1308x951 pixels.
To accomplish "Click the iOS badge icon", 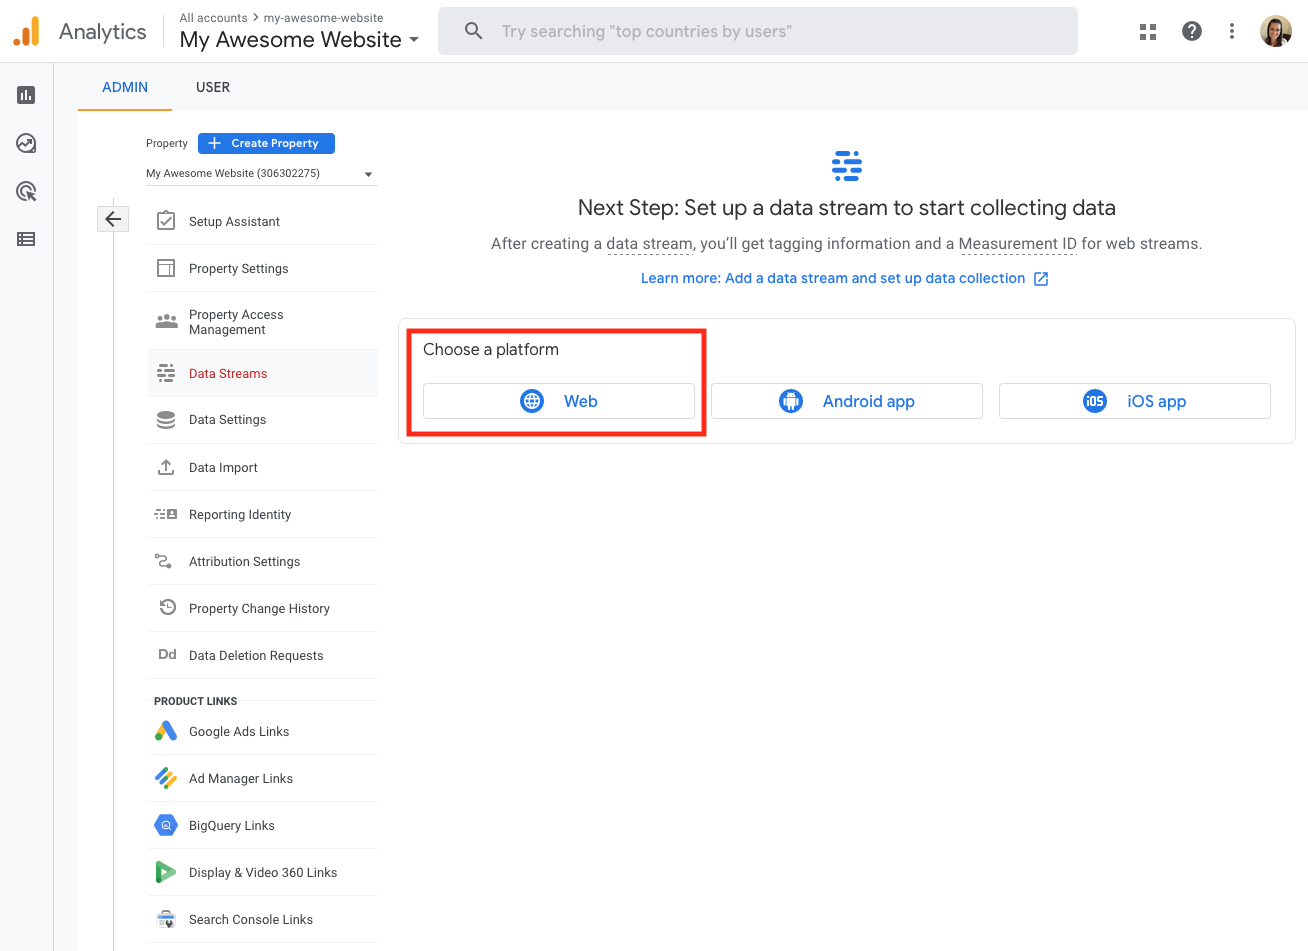I will tap(1095, 401).
